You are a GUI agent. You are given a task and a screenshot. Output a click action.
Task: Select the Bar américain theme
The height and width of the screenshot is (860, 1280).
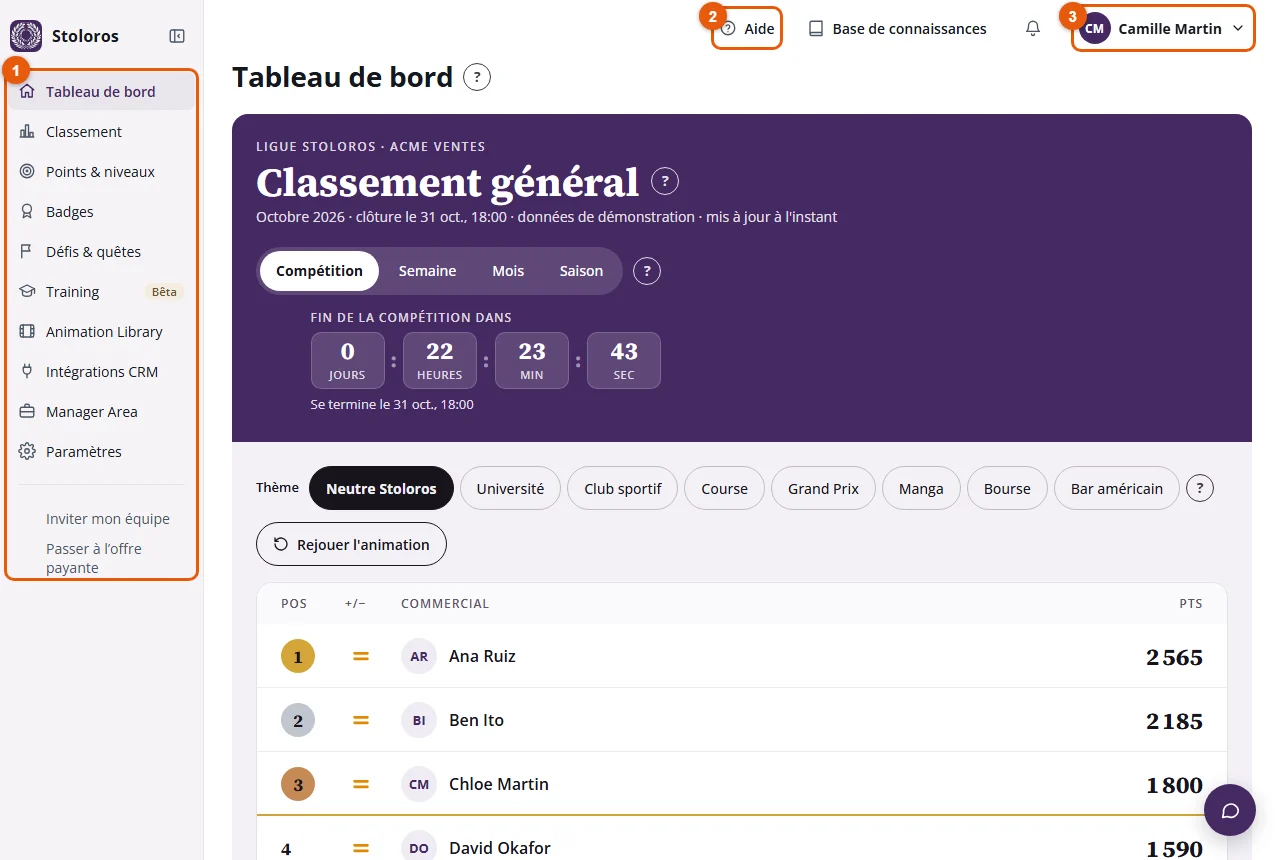[1117, 489]
